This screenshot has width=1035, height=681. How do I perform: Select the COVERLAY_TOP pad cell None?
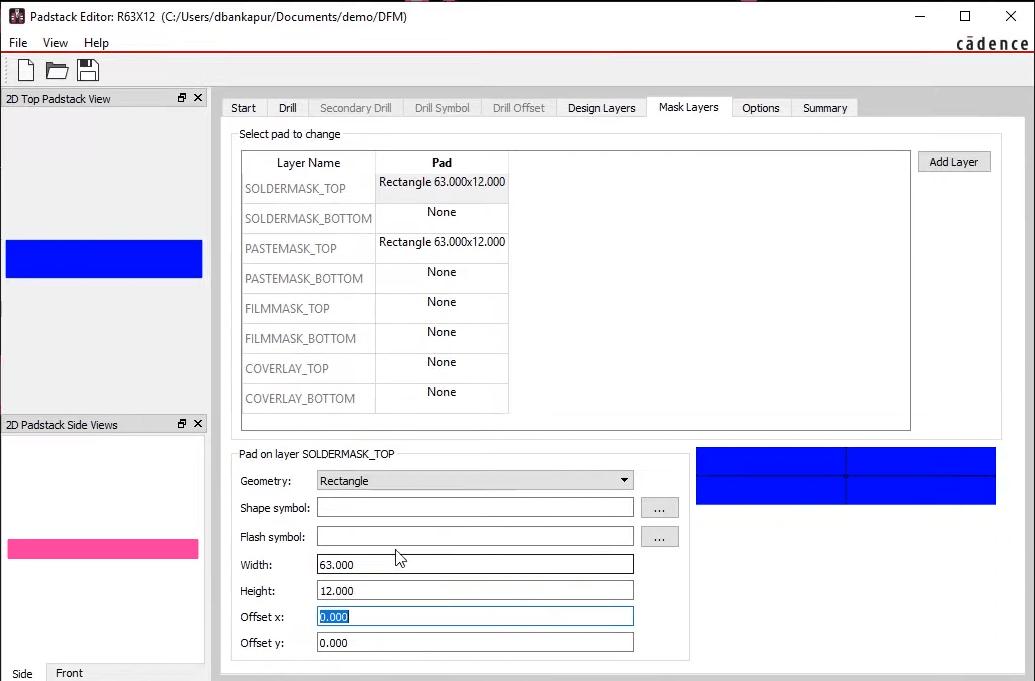click(442, 368)
